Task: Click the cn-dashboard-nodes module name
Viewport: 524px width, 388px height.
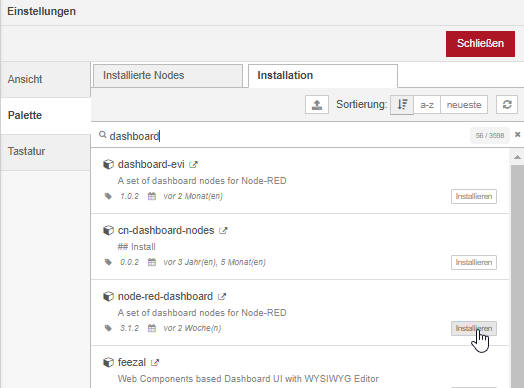Action: [x=166, y=230]
